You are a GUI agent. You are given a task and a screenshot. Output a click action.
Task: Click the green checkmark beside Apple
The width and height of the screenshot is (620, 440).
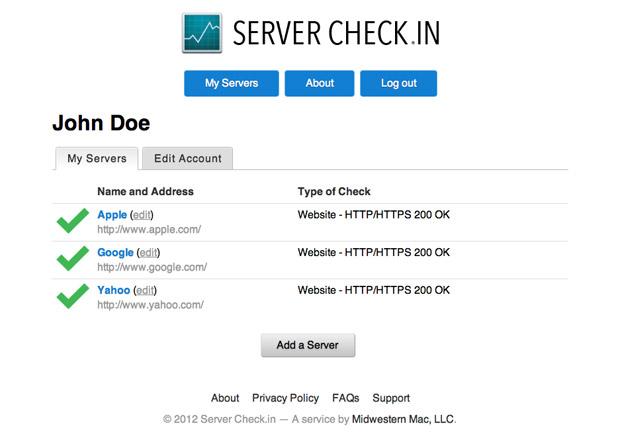[73, 221]
